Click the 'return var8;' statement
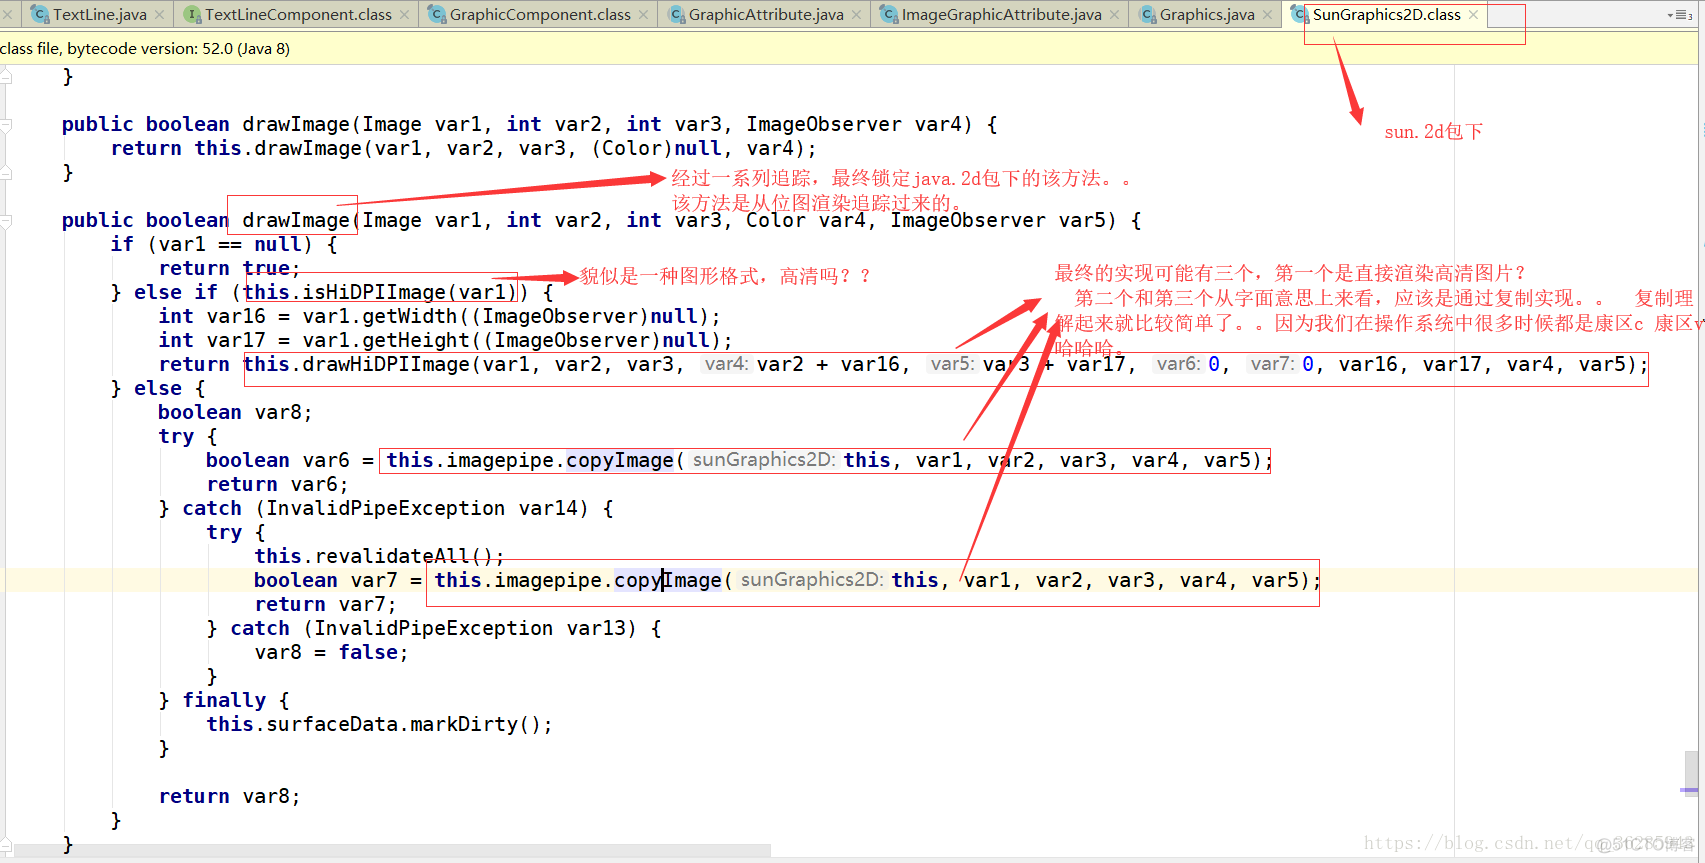1705x863 pixels. click(x=230, y=796)
